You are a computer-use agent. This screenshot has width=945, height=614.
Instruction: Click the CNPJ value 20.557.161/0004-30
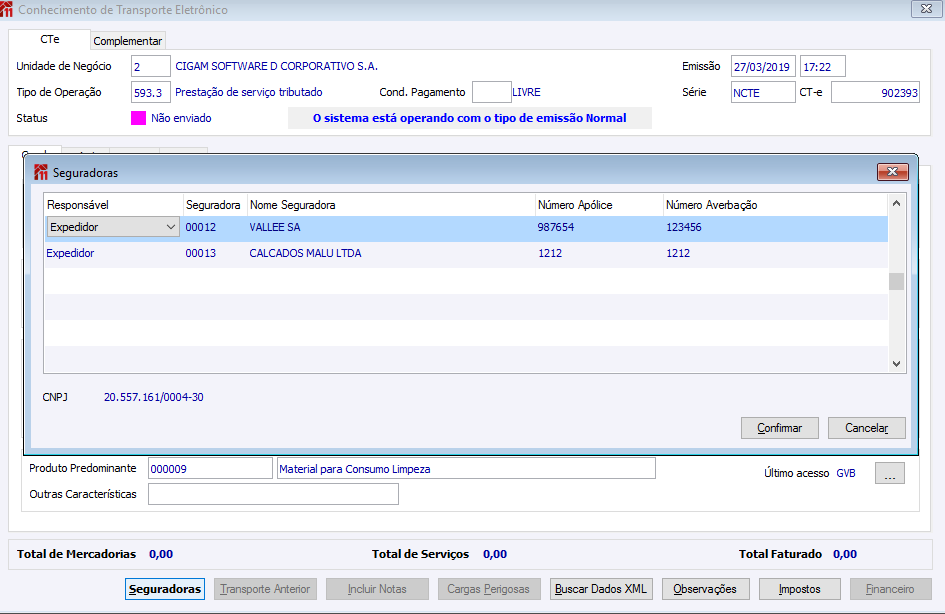click(x=154, y=397)
